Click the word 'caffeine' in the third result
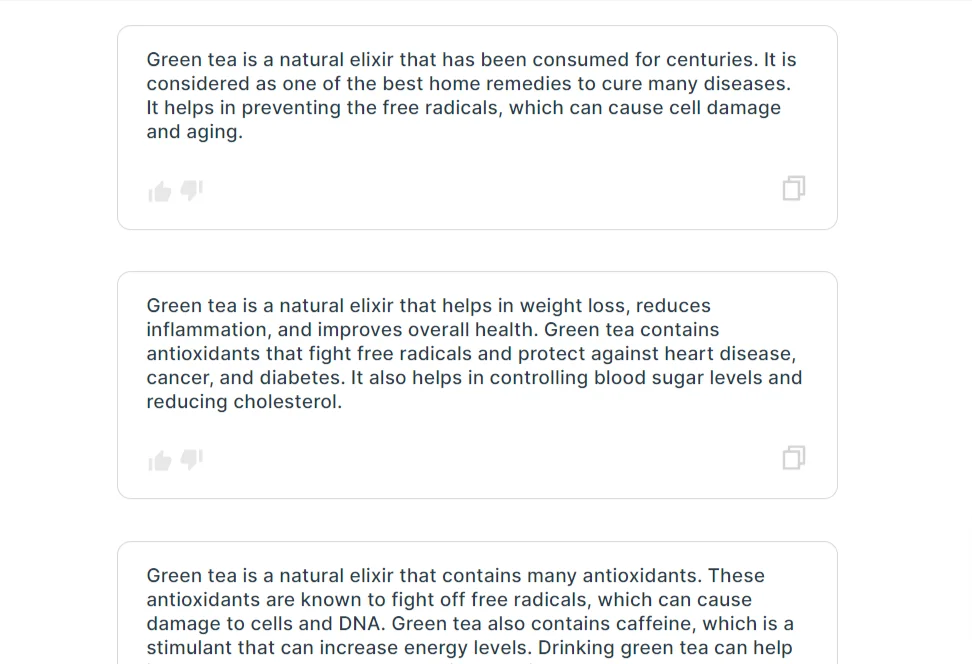The height and width of the screenshot is (664, 972). click(x=645, y=624)
